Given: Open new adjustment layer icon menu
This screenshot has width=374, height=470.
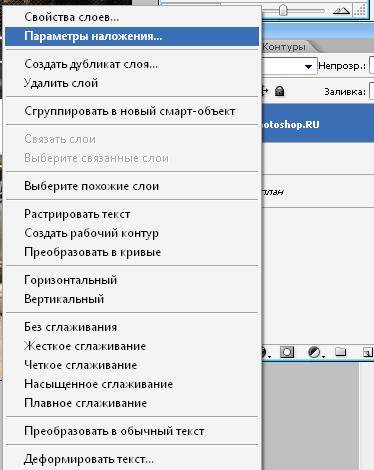Looking at the screenshot, I should (x=315, y=352).
